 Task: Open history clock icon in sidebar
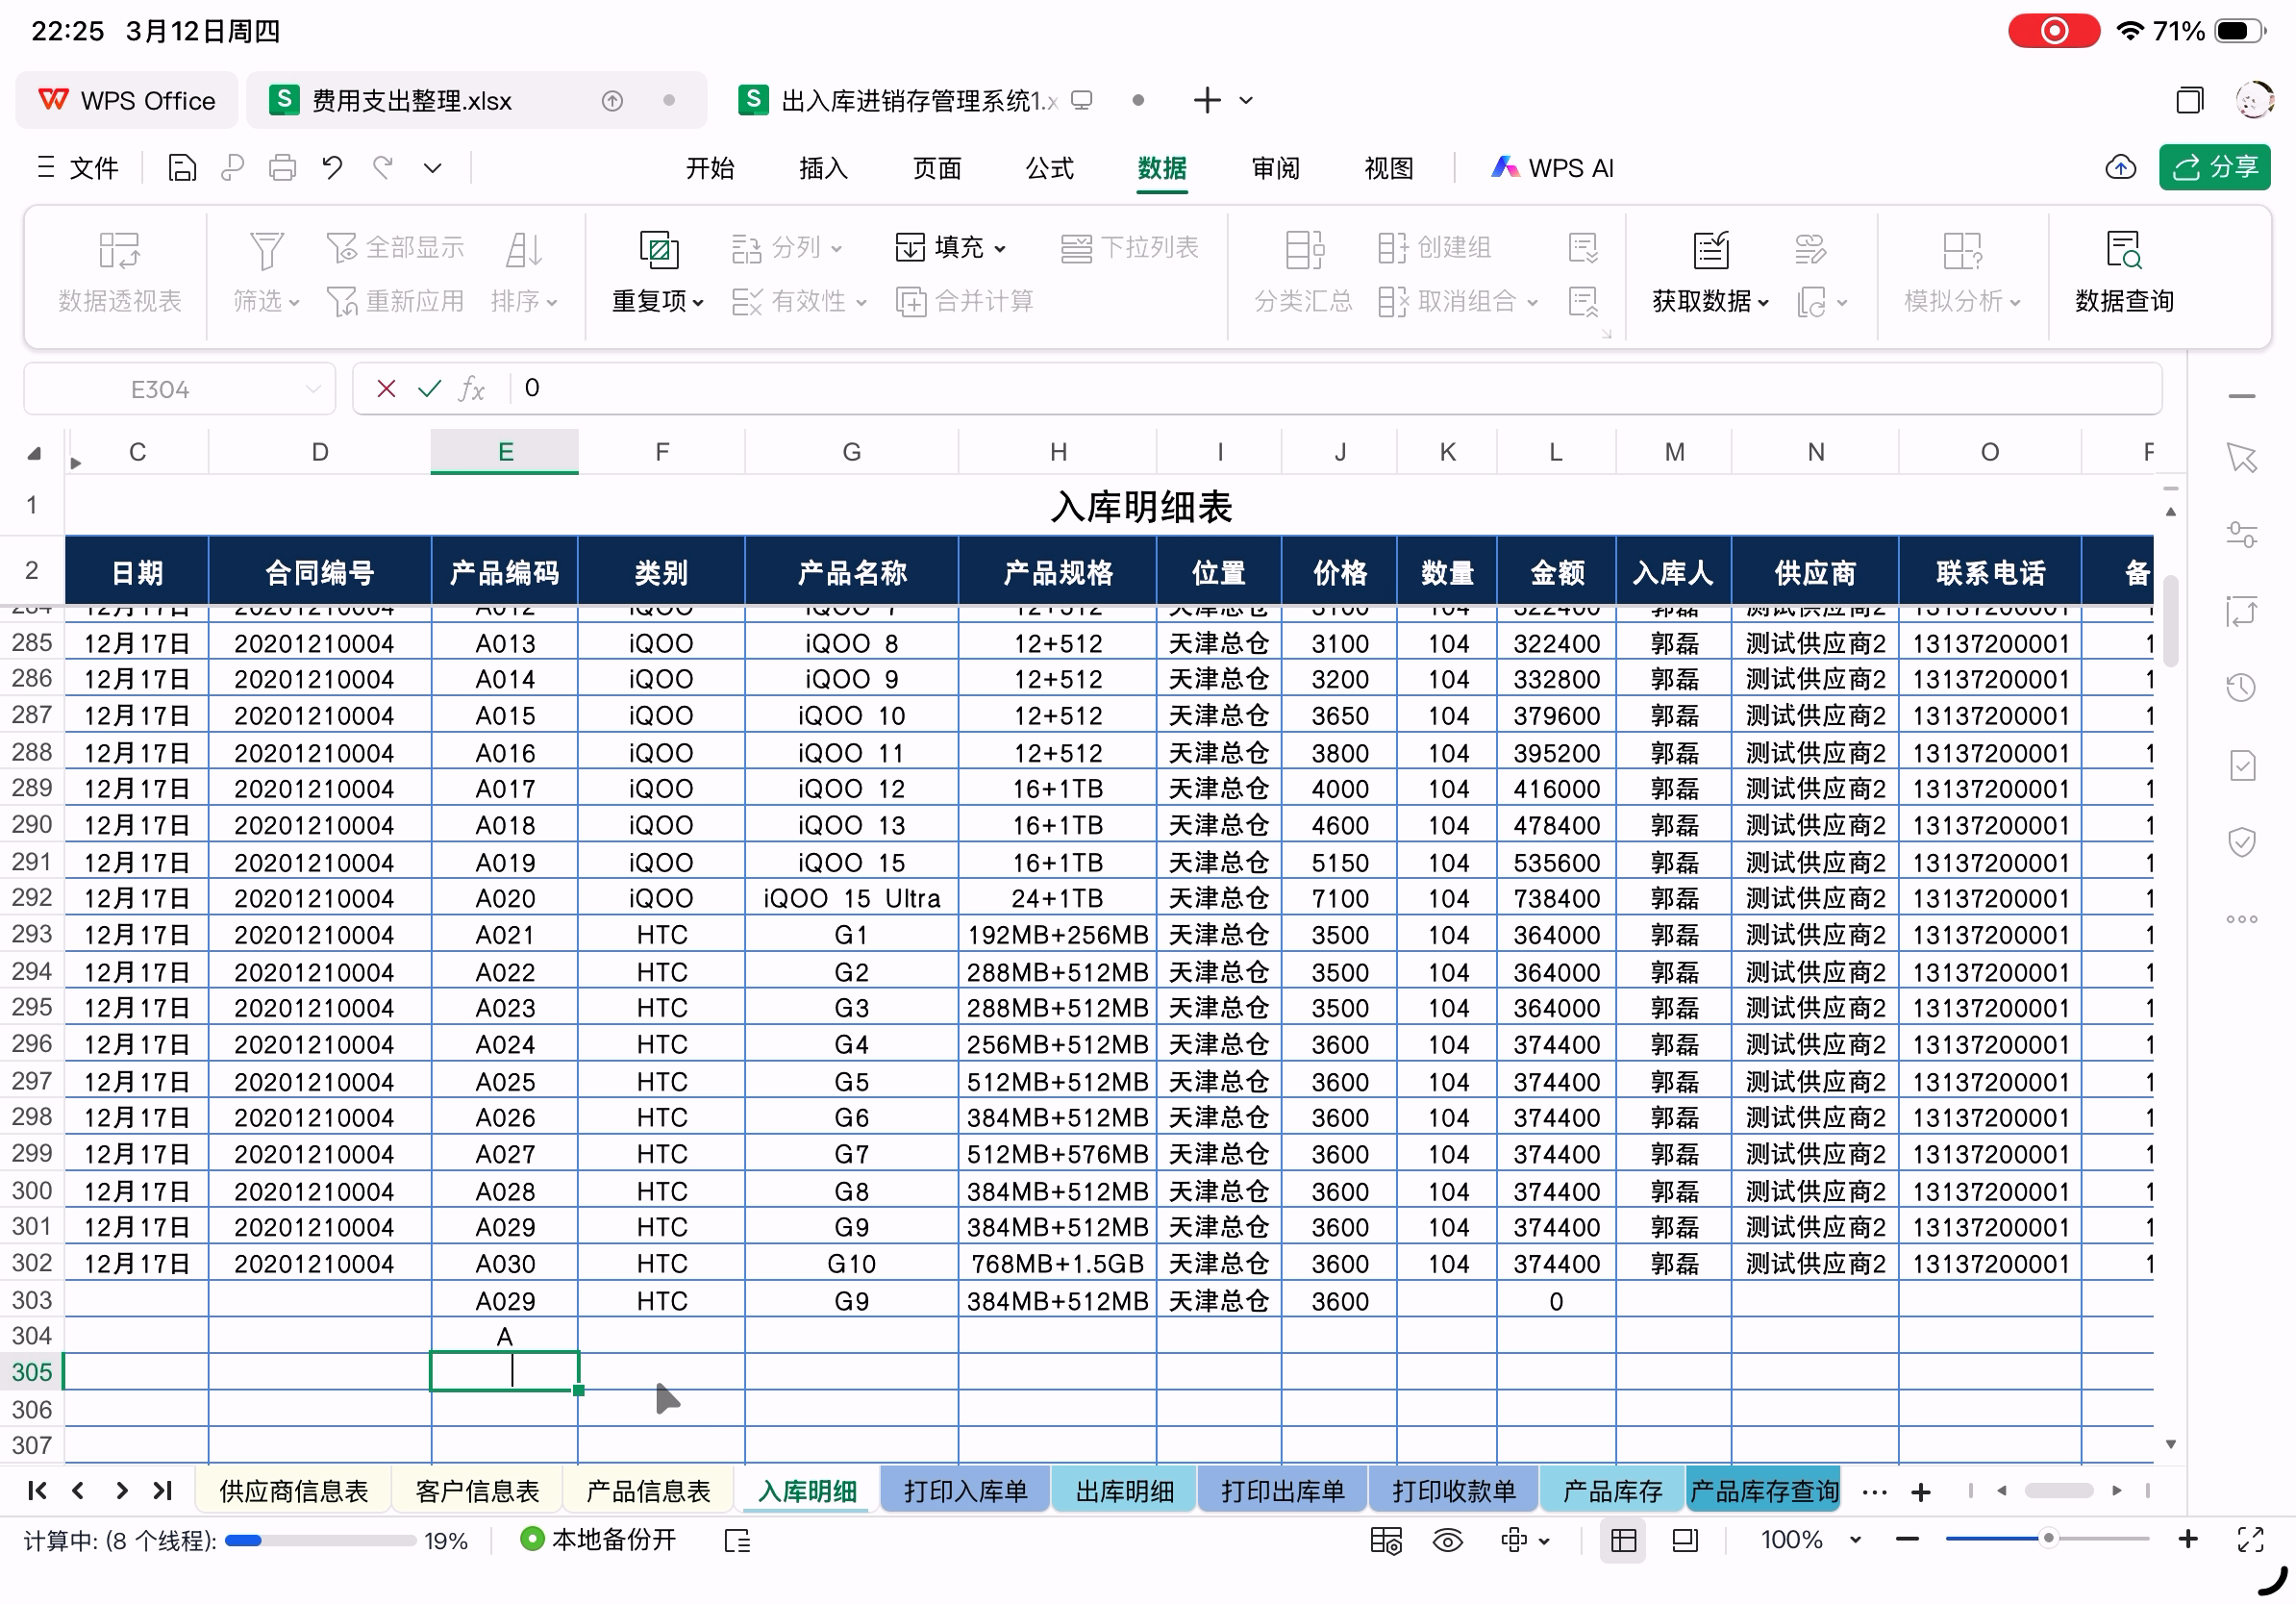coord(2241,688)
